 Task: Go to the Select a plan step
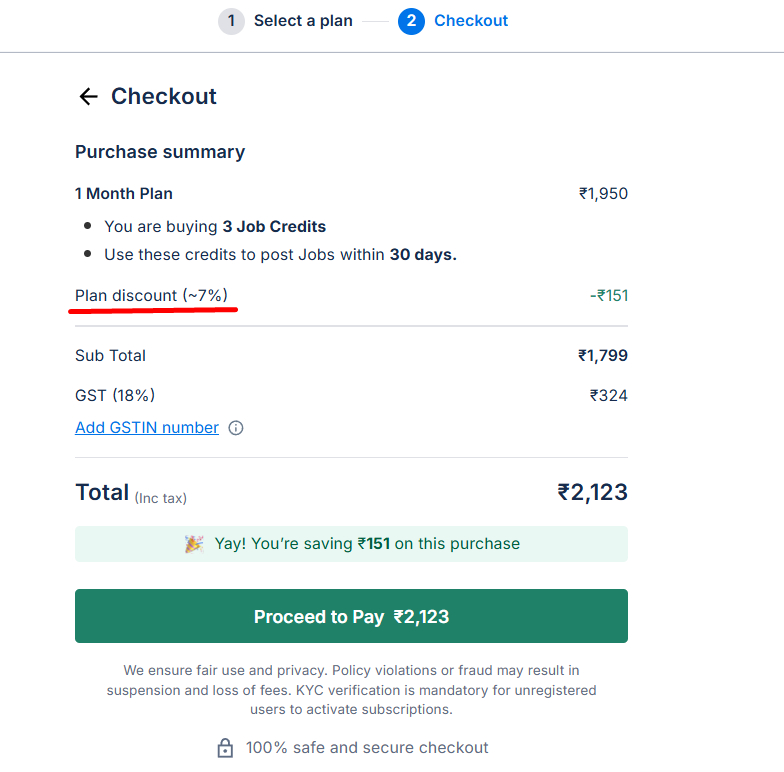(x=303, y=21)
